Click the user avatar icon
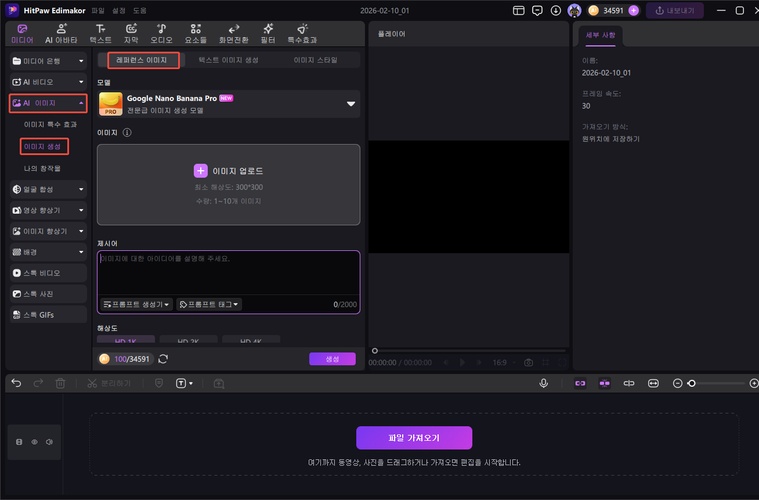The width and height of the screenshot is (759, 500). click(575, 10)
